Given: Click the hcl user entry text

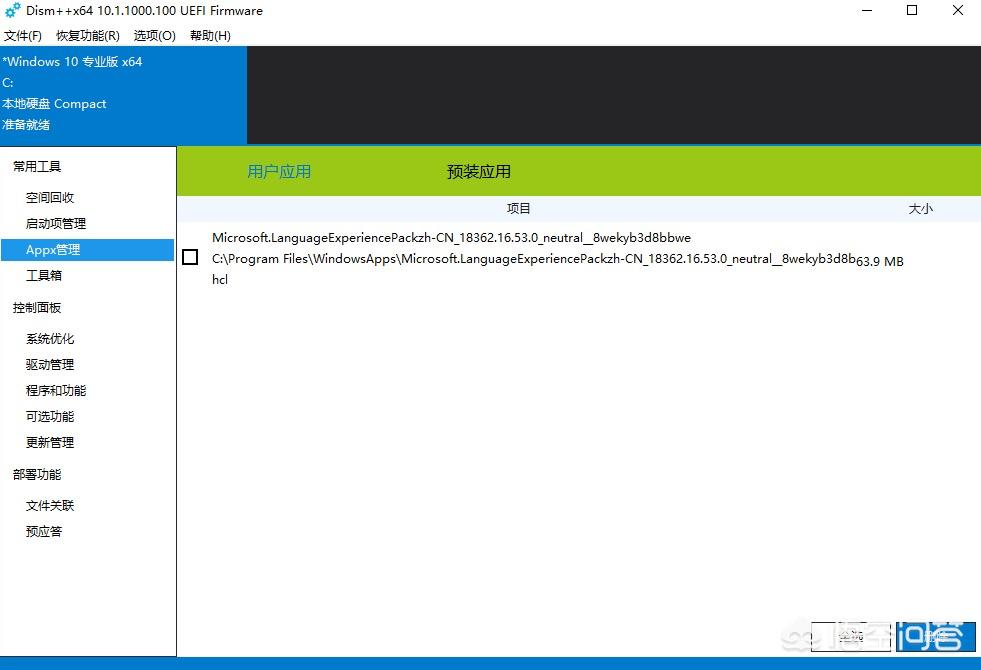Looking at the screenshot, I should tap(220, 280).
